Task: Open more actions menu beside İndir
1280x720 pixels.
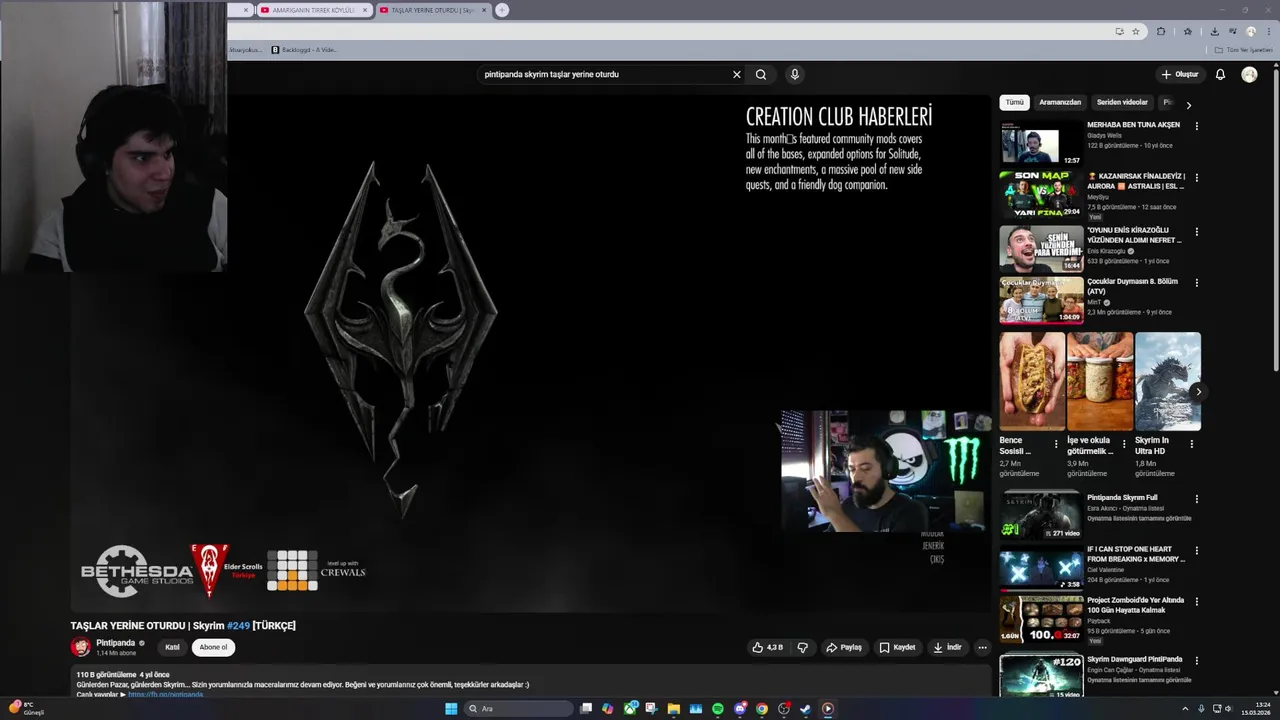Action: coord(982,647)
